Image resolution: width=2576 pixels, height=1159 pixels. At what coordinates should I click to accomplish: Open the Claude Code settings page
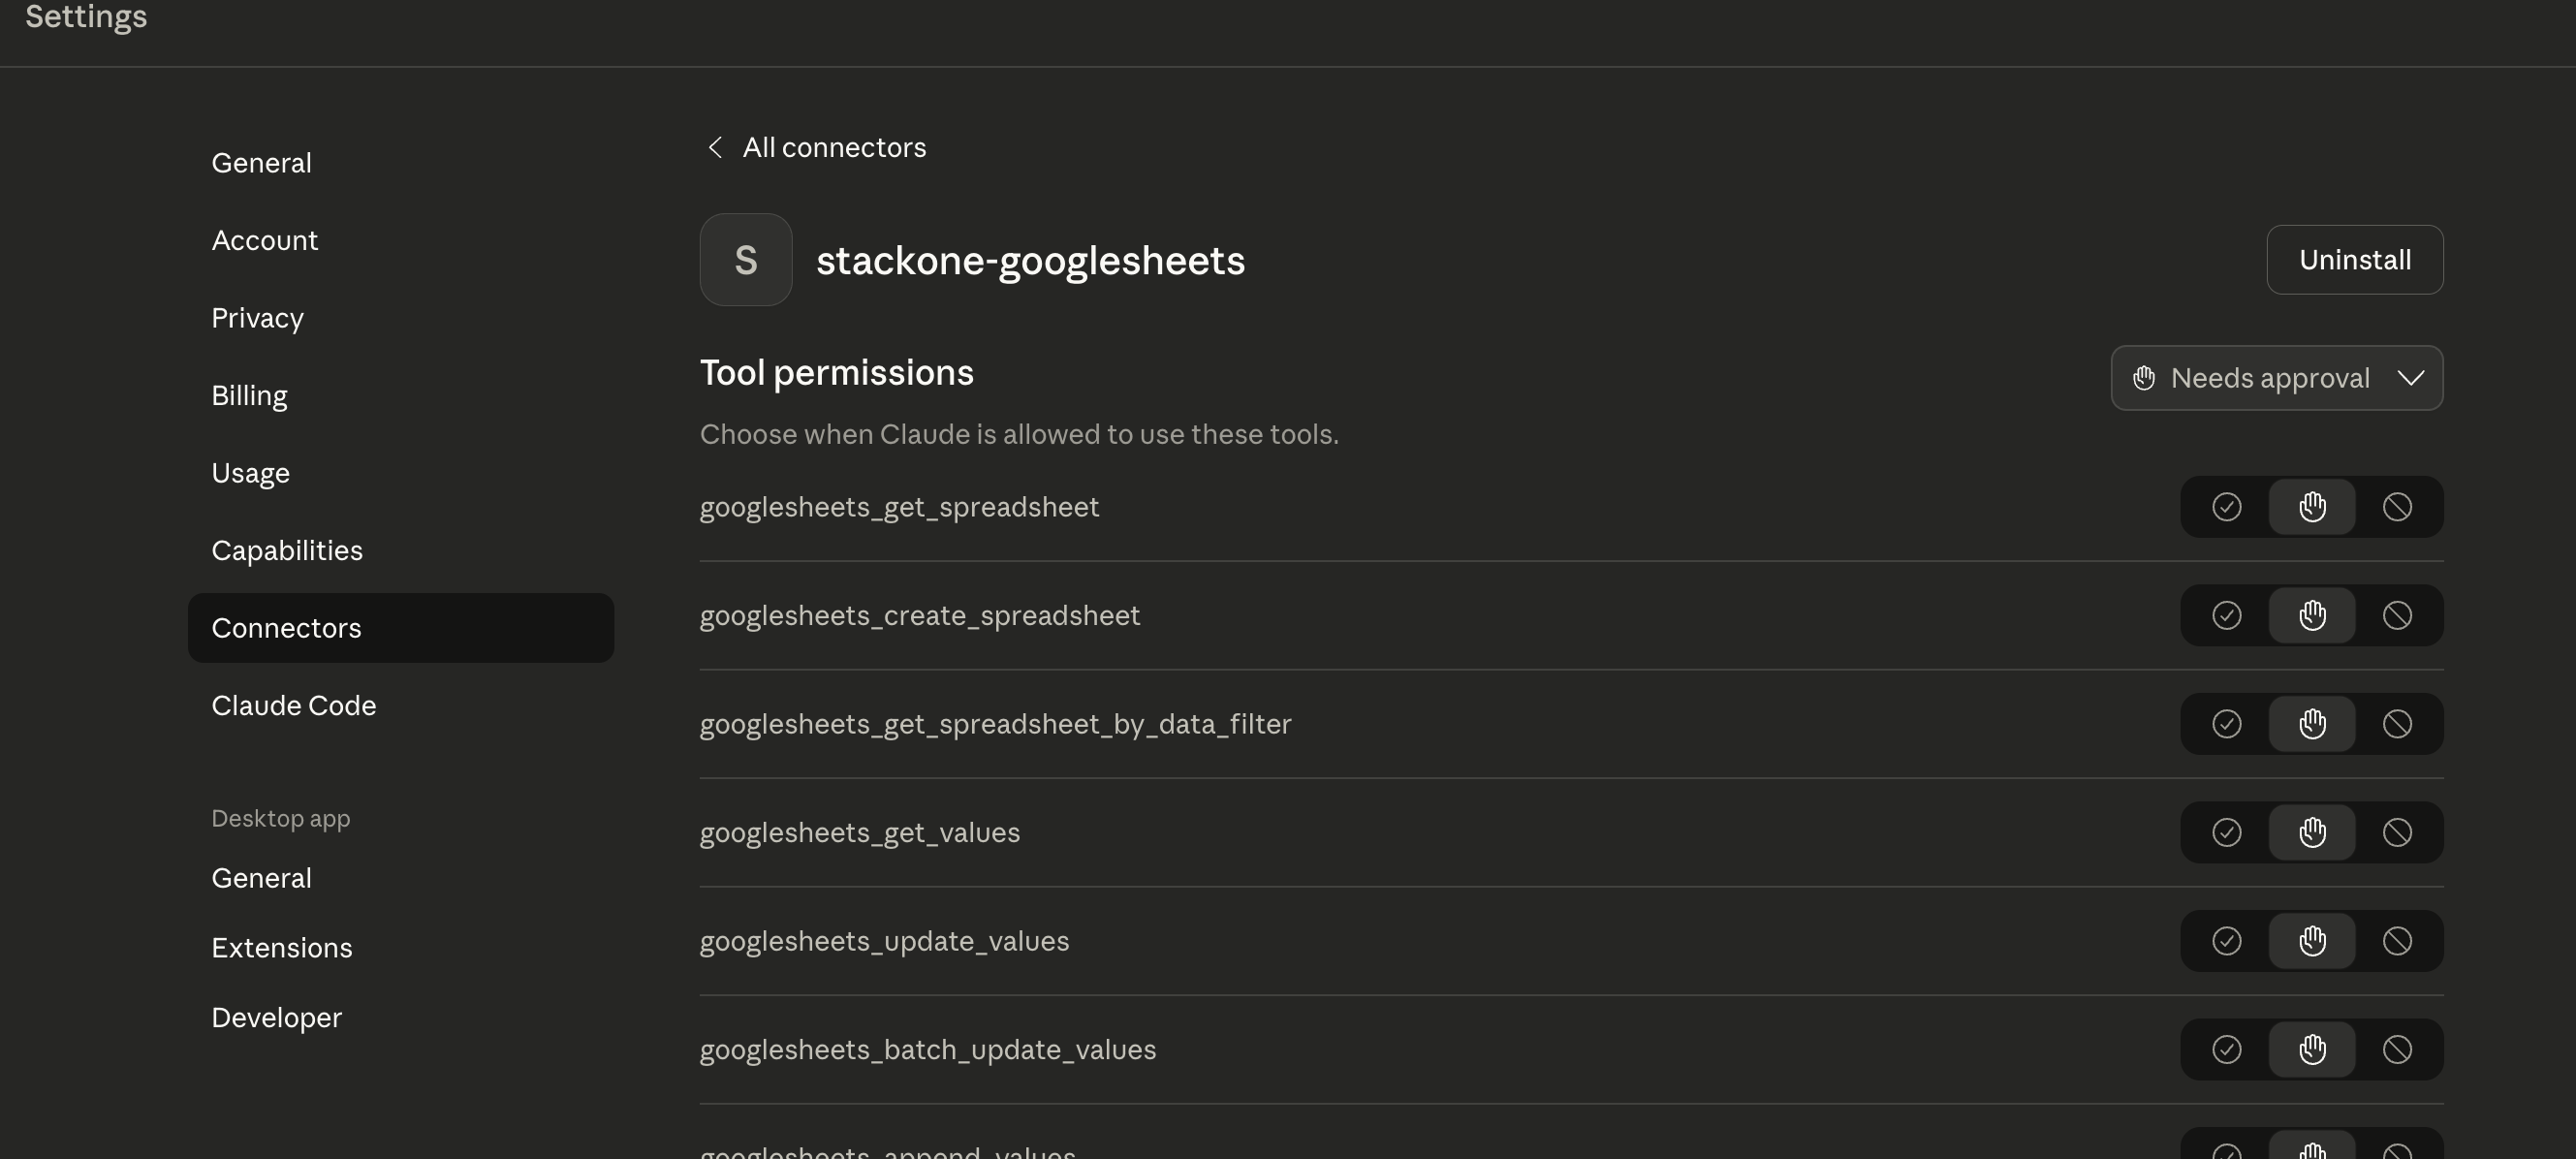tap(293, 705)
